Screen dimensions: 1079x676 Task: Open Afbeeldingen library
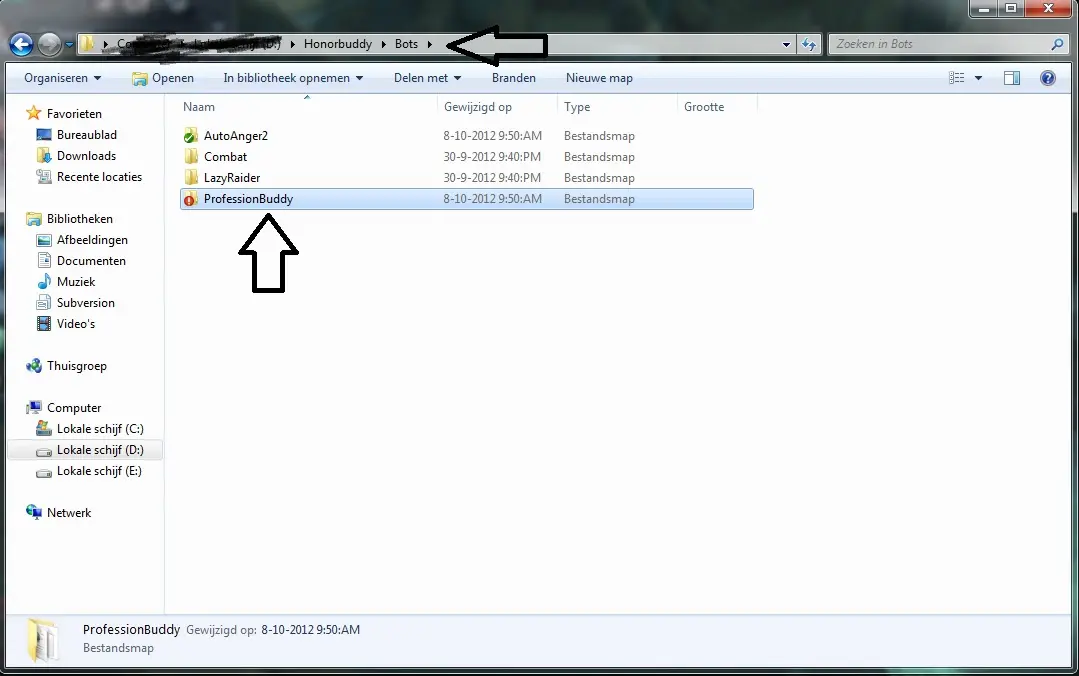pos(92,240)
